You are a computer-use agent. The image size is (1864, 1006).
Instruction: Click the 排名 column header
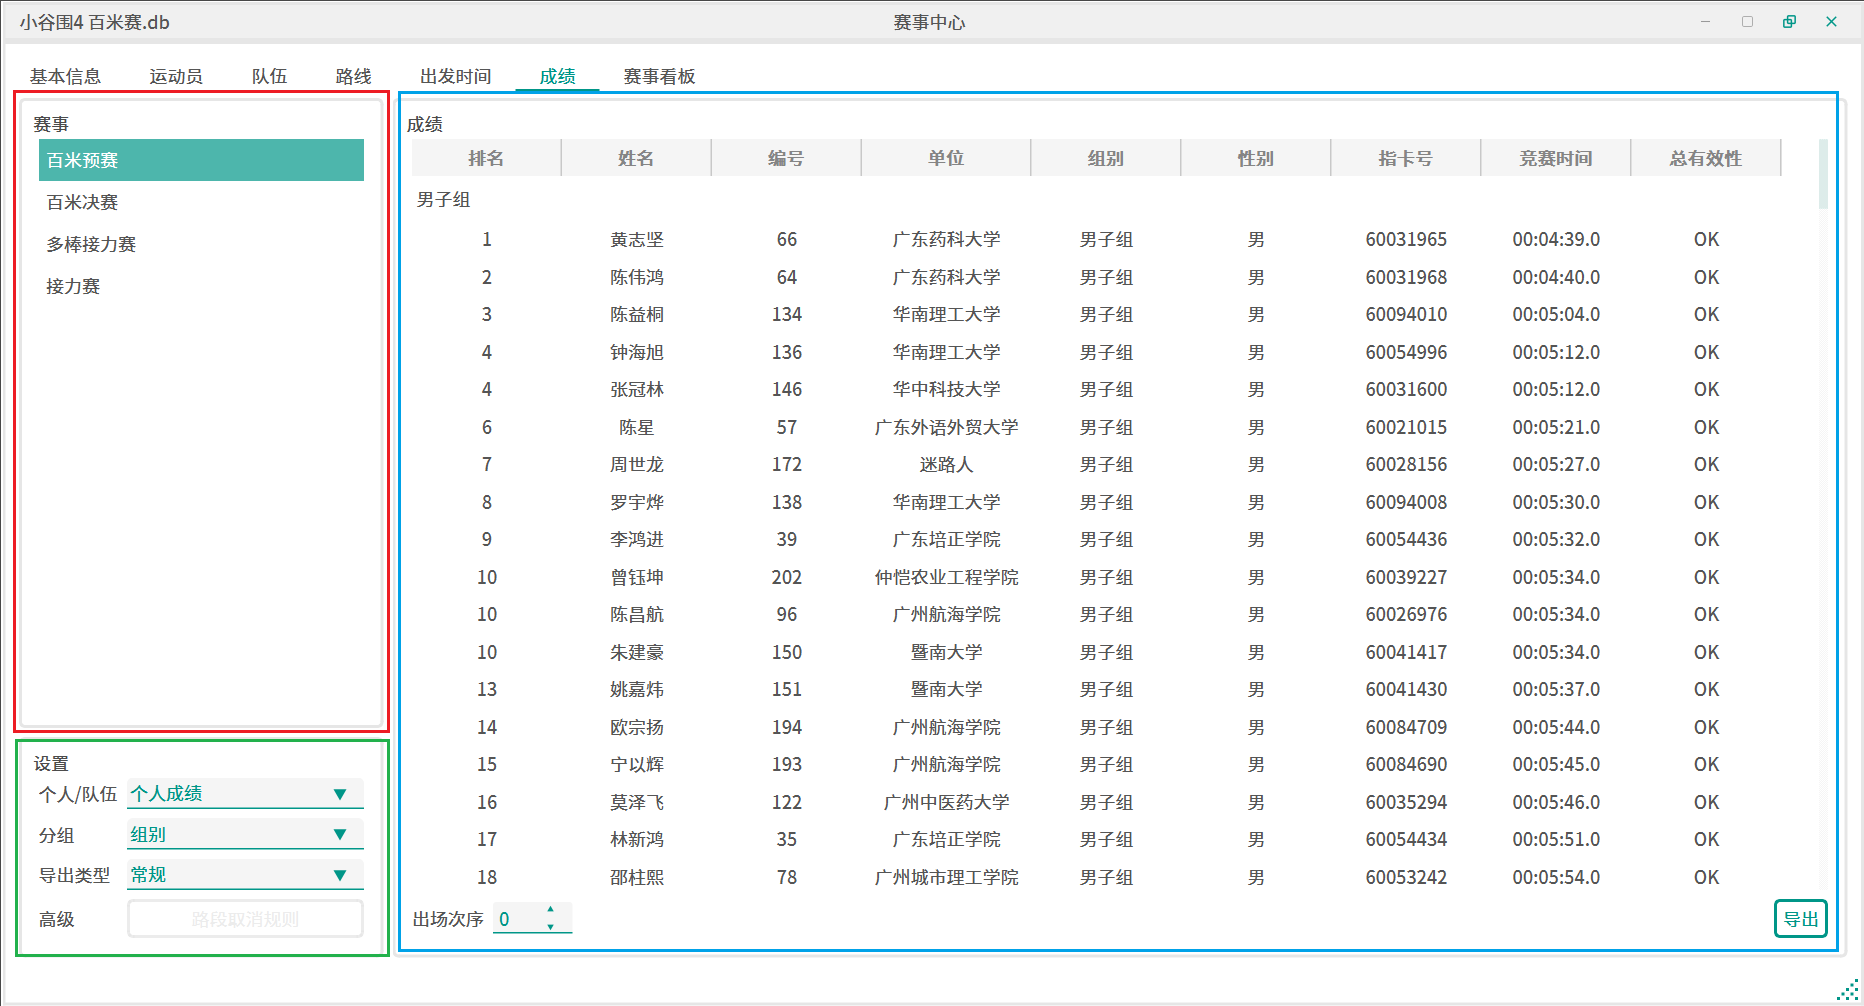(486, 158)
